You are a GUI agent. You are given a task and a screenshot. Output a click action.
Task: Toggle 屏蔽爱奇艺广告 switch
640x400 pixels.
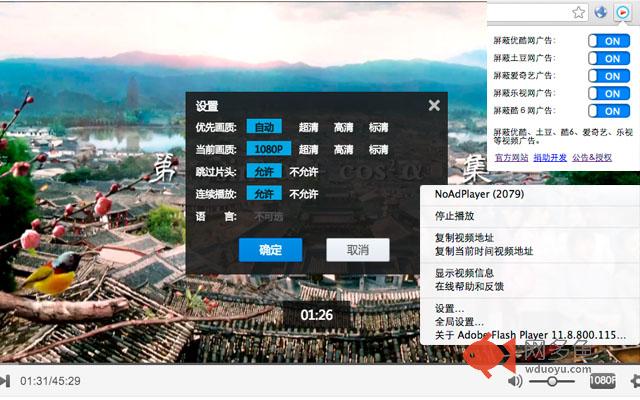pyautogui.click(x=609, y=76)
